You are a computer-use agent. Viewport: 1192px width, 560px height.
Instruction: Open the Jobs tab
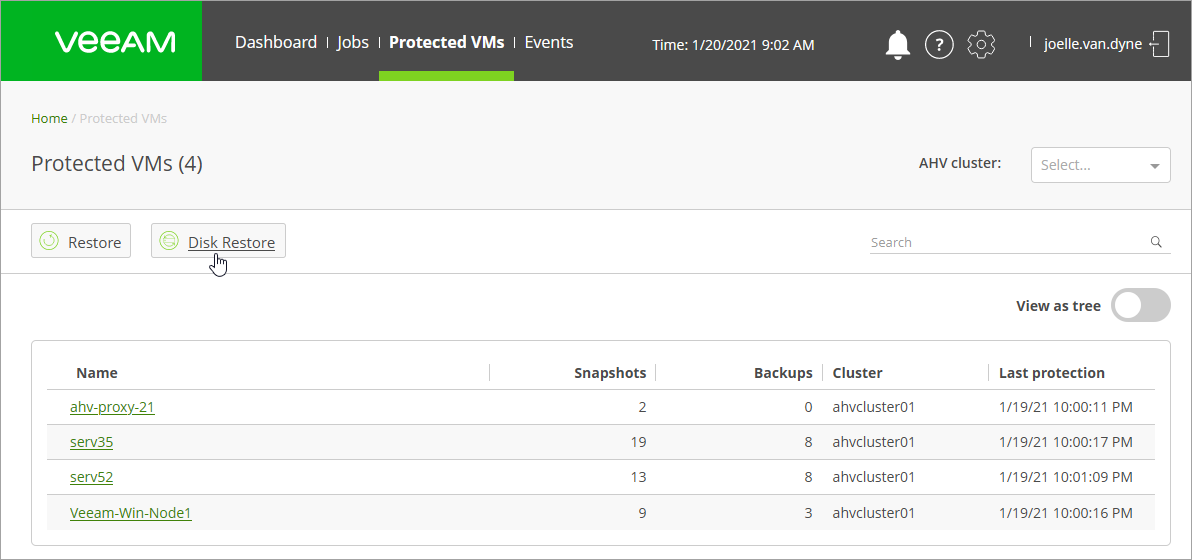click(353, 43)
